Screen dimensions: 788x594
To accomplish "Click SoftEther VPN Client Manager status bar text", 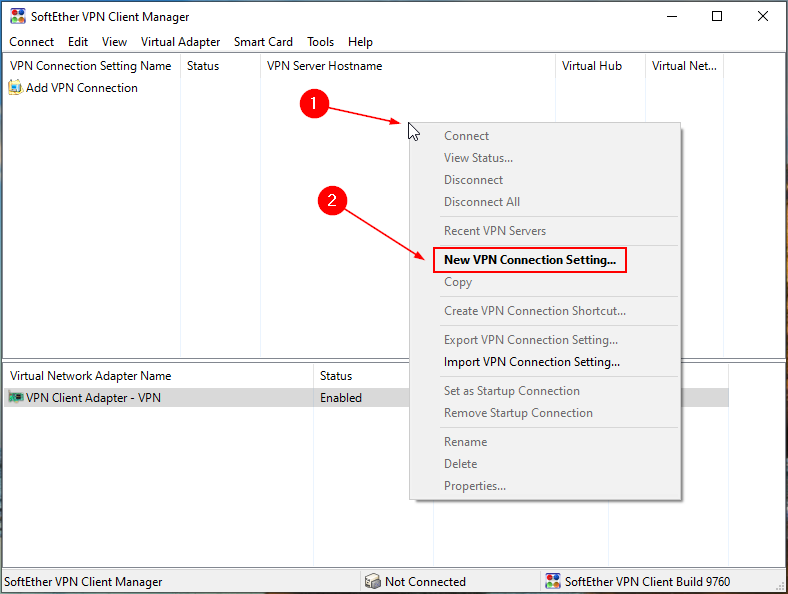I will click(x=83, y=582).
